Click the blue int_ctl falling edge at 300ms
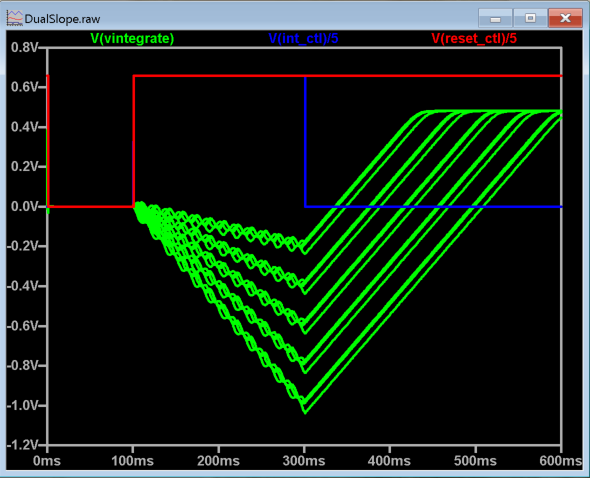Image resolution: width=590 pixels, height=478 pixels. coord(305,142)
